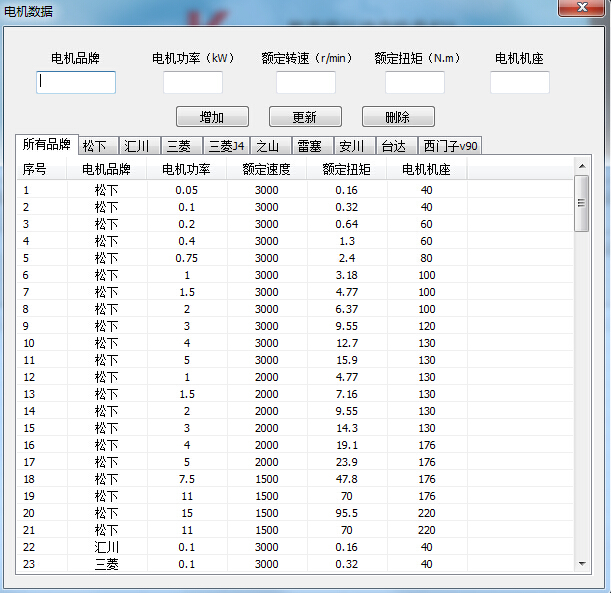
Task: Click the 电机机座 input field
Action: (520, 82)
